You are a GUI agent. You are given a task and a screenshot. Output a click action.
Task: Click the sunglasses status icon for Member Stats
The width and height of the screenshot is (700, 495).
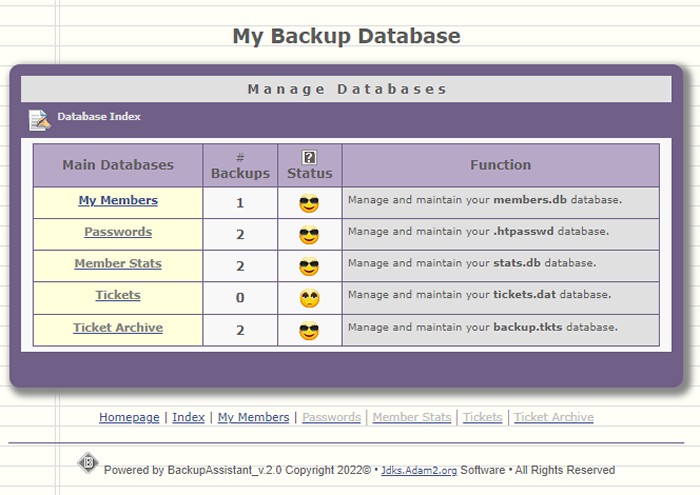[309, 266]
